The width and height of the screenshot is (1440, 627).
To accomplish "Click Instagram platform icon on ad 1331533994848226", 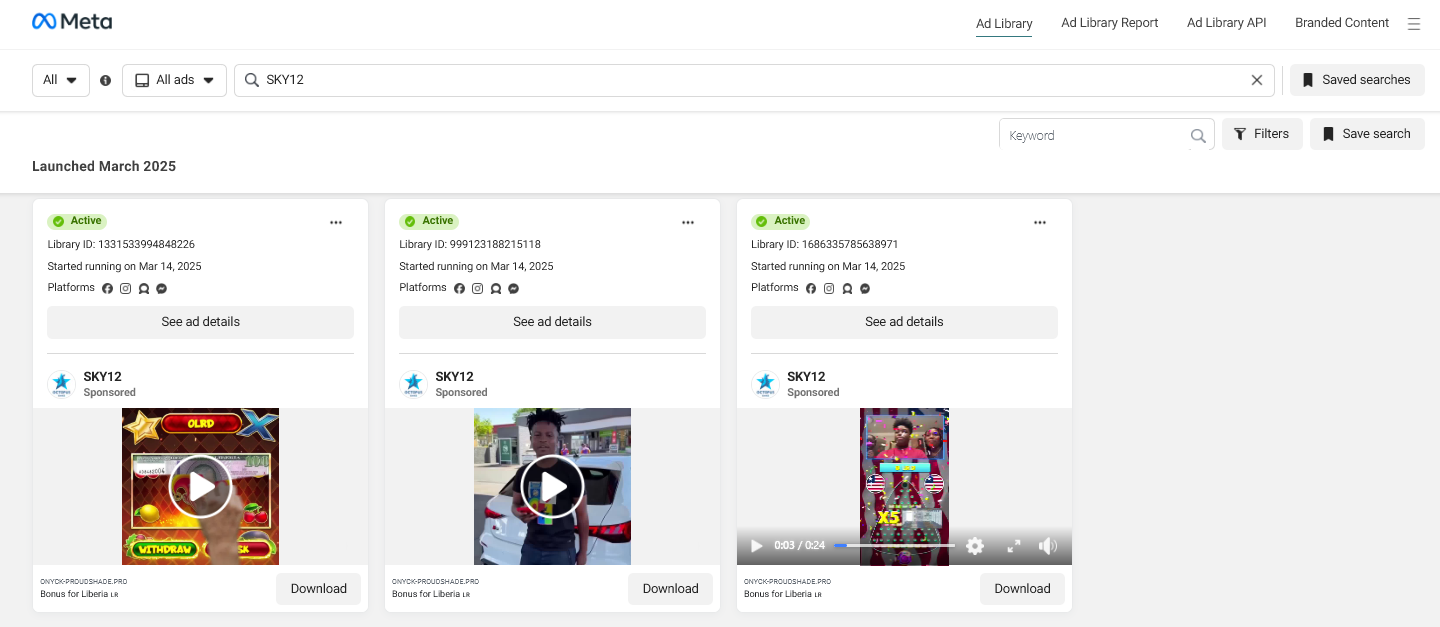I will click(126, 288).
